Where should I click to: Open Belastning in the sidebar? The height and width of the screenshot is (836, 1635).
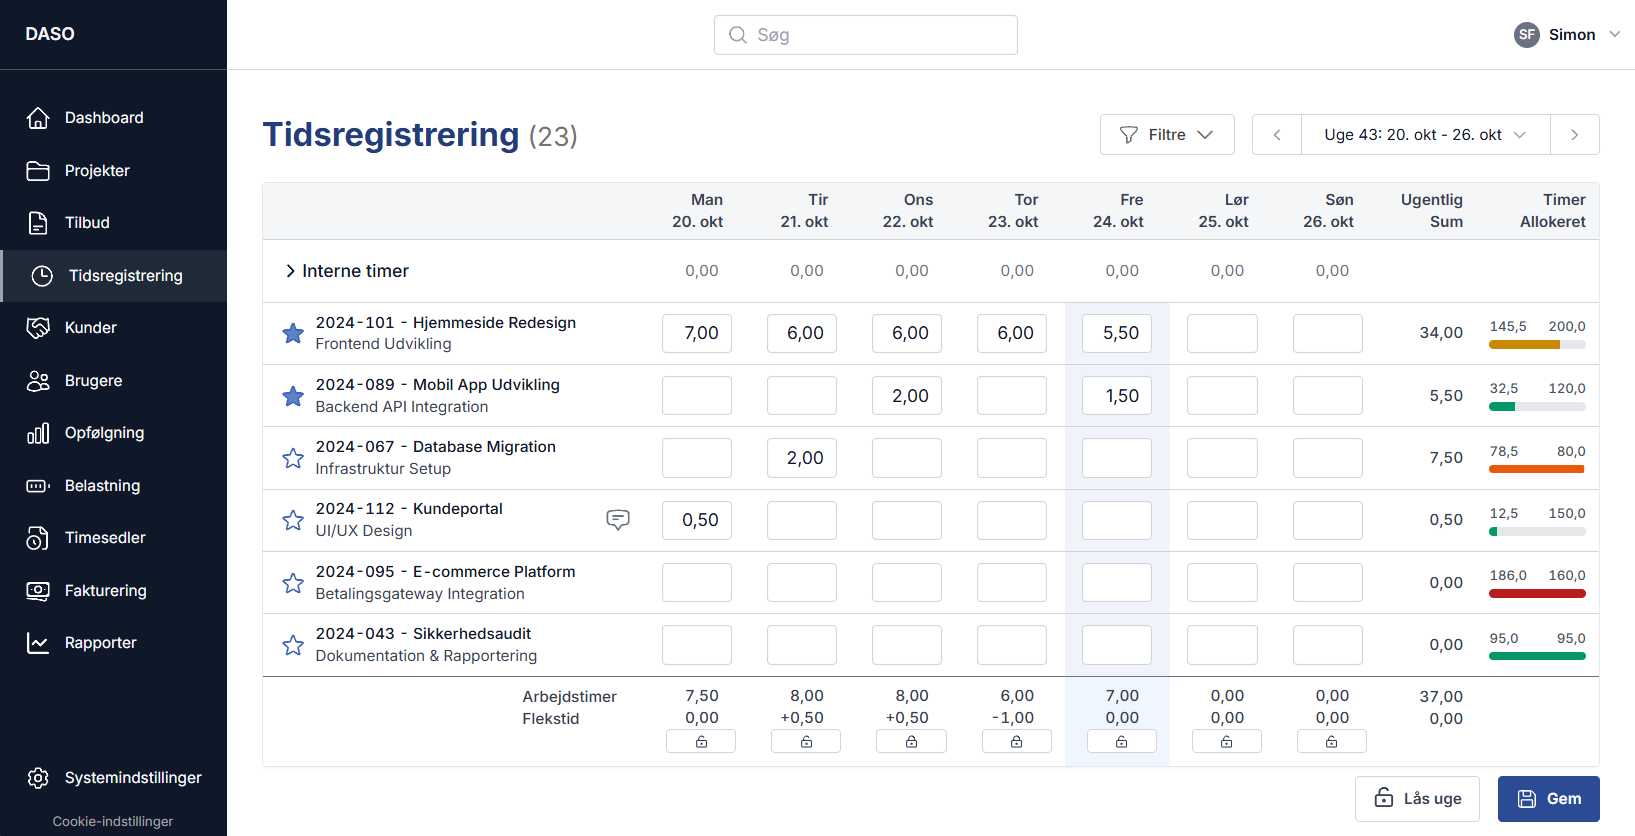click(102, 486)
